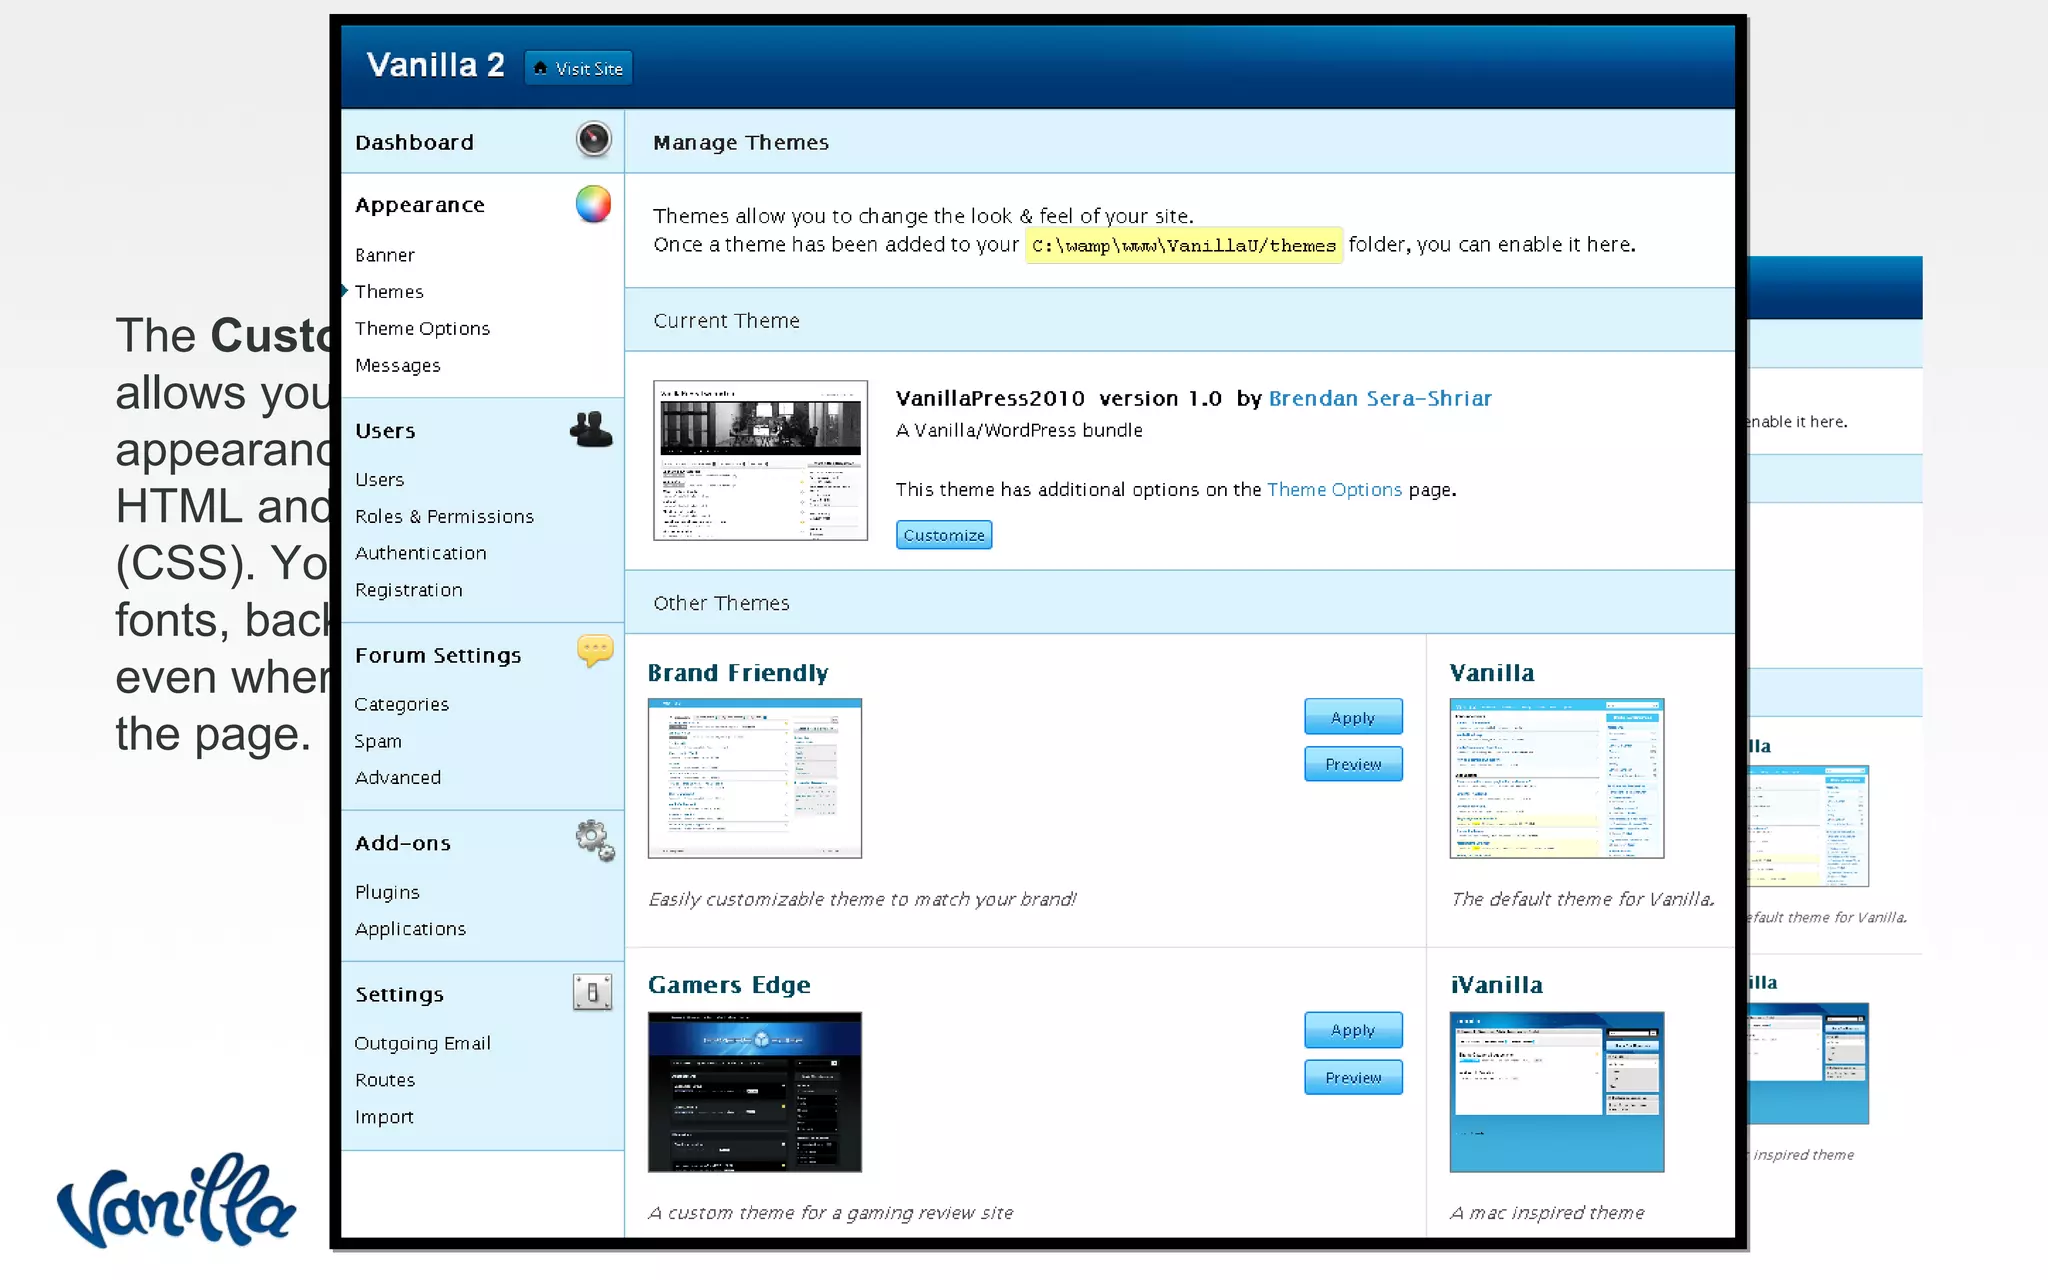2048x1280 pixels.
Task: Open the Plugins page
Action: coord(387,892)
